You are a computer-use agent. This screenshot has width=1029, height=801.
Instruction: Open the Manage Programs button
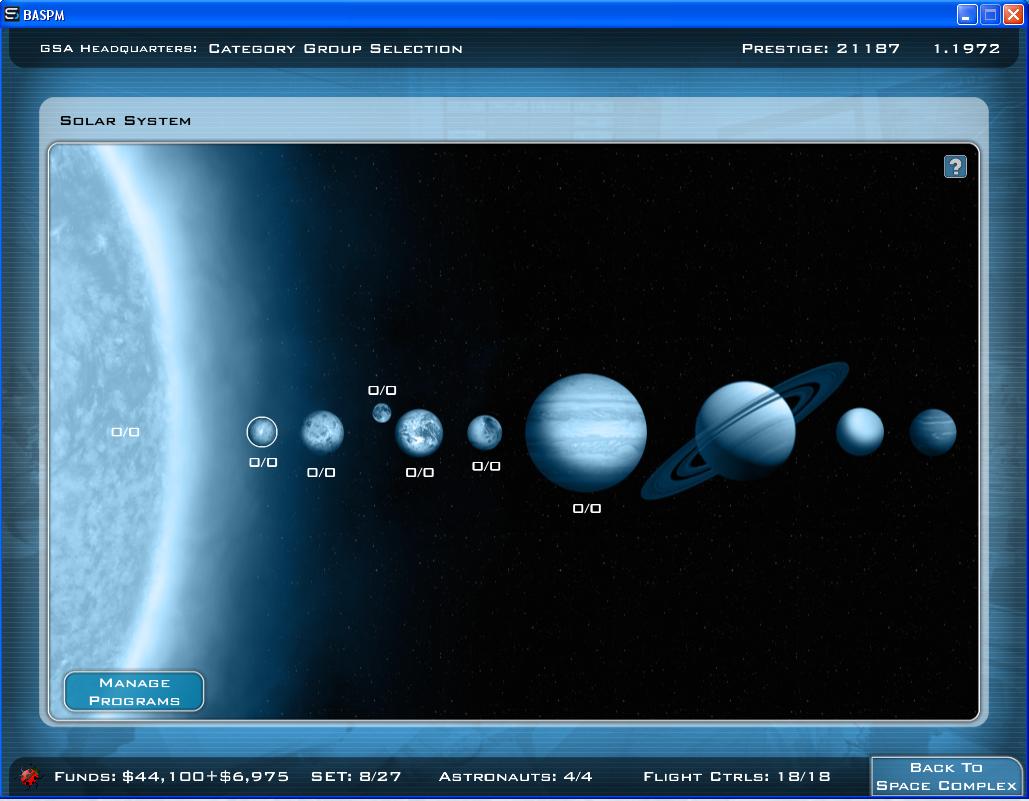coord(134,691)
